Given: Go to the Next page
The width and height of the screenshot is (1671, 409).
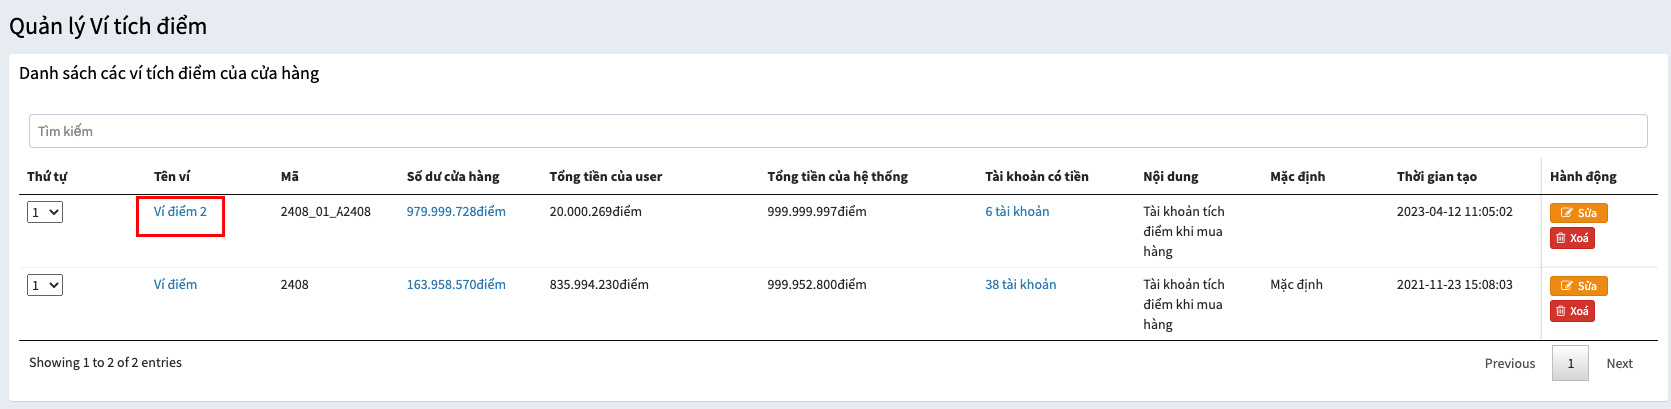Looking at the screenshot, I should [1619, 363].
